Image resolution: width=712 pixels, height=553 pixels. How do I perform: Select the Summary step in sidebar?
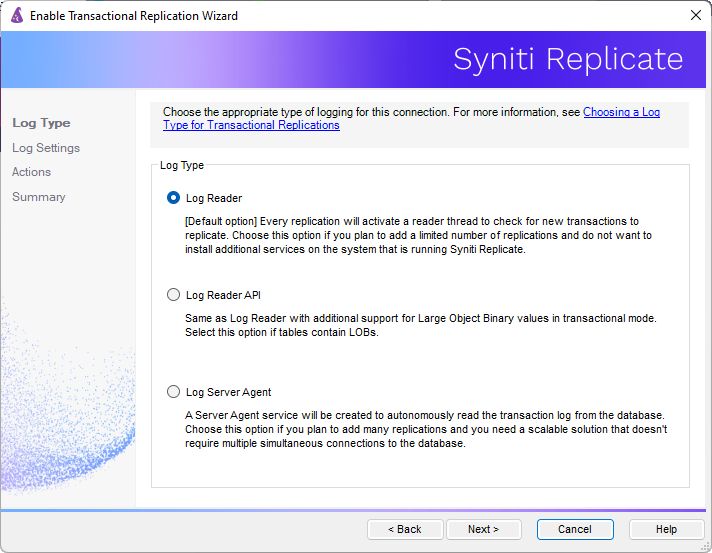39,197
